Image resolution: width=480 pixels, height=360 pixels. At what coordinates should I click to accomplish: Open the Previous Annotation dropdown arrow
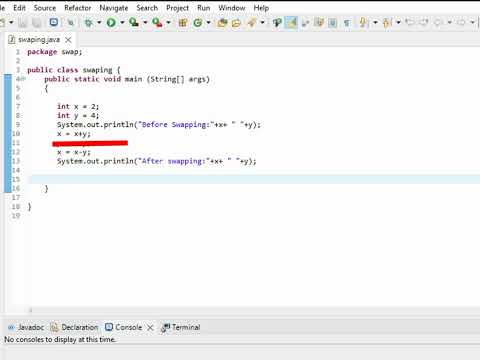(x=398, y=23)
